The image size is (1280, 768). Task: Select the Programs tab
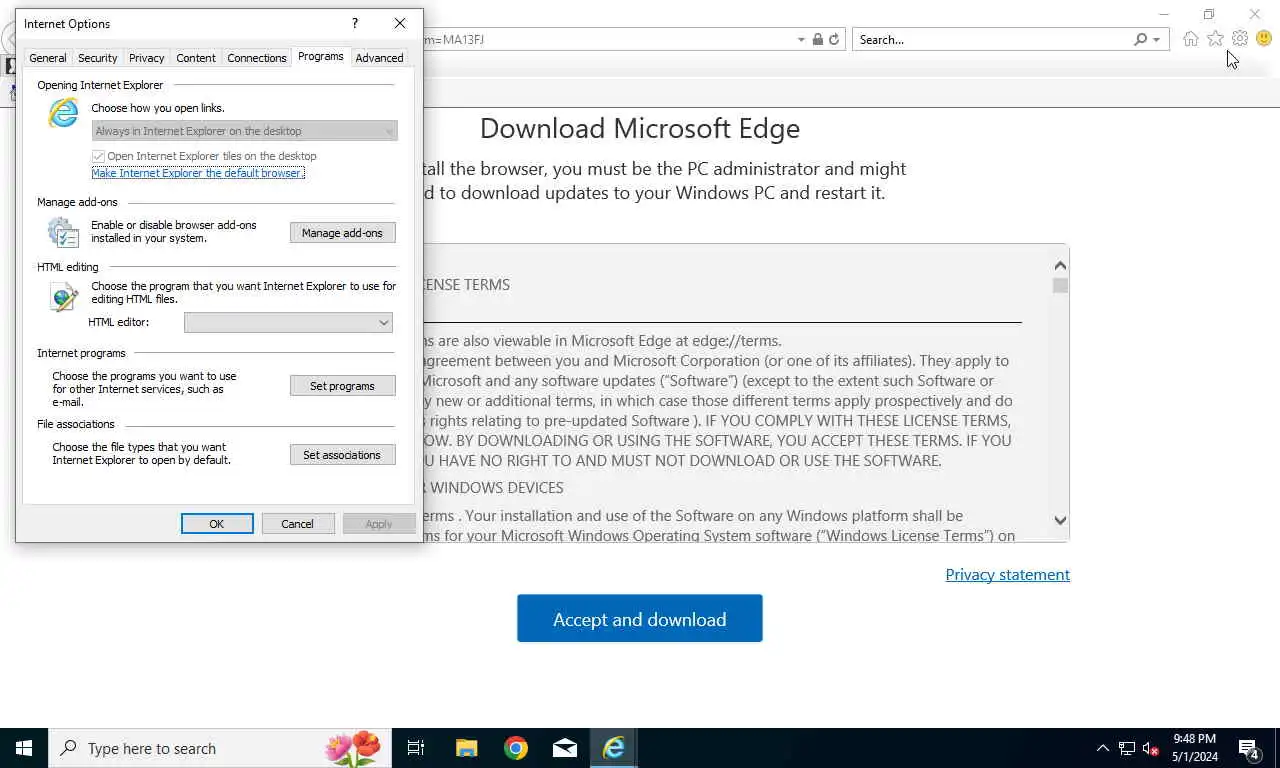click(320, 56)
